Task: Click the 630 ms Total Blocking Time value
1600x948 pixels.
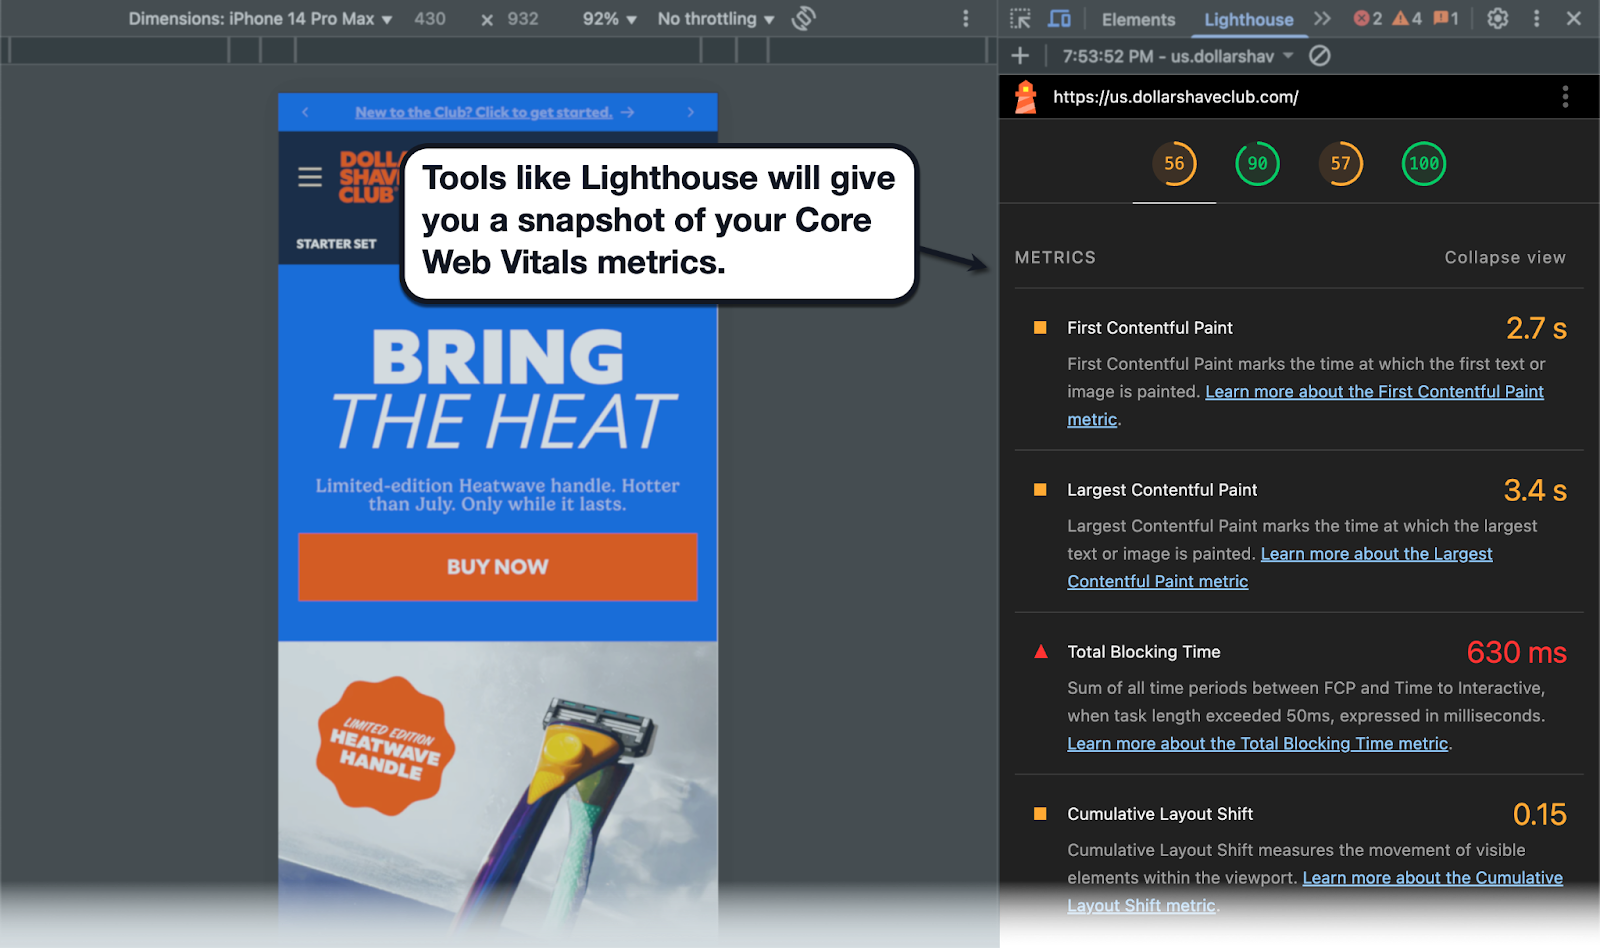Action: pos(1516,652)
